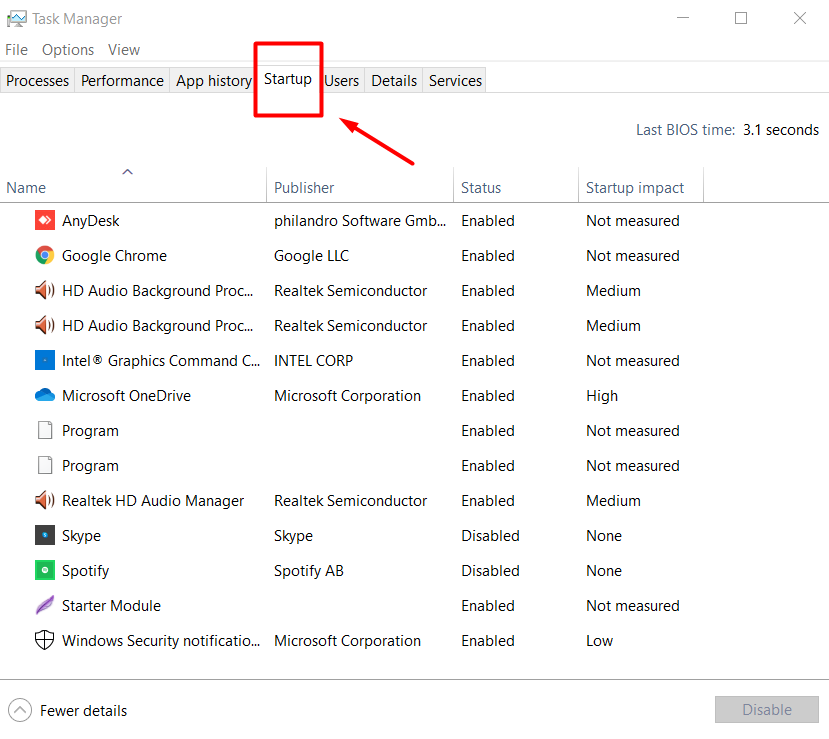The height and width of the screenshot is (739, 829).
Task: Select the Skype entry name
Action: (x=81, y=535)
